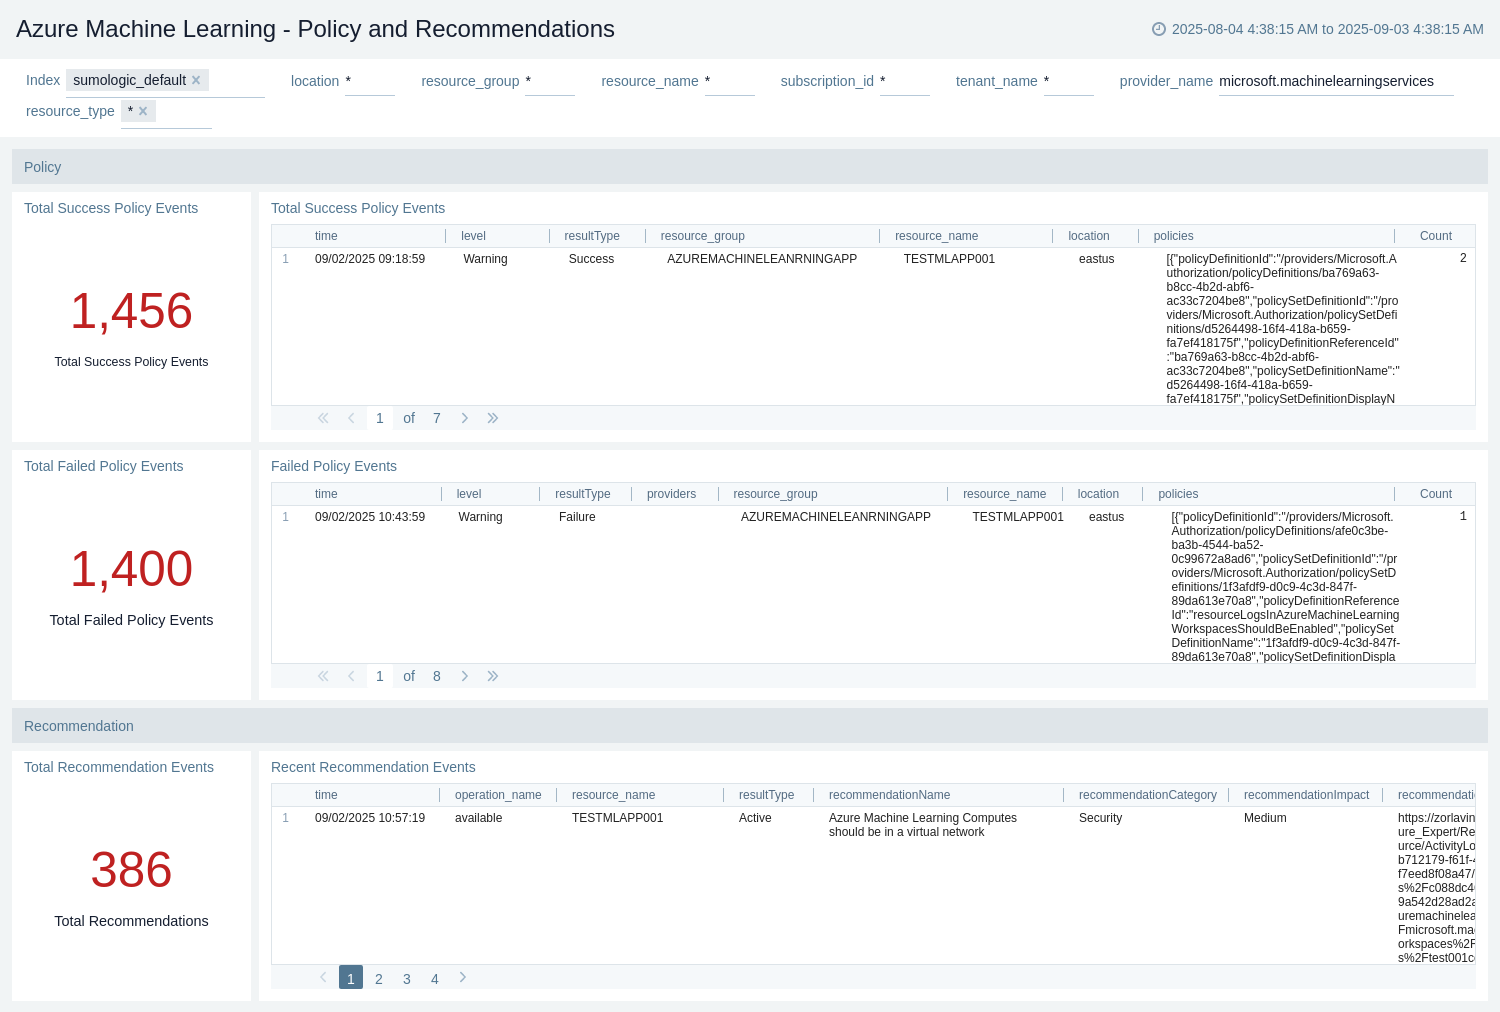This screenshot has height=1012, width=1500.
Task: Sort Failed Policy Events by resource_name column
Action: pyautogui.click(x=1004, y=494)
